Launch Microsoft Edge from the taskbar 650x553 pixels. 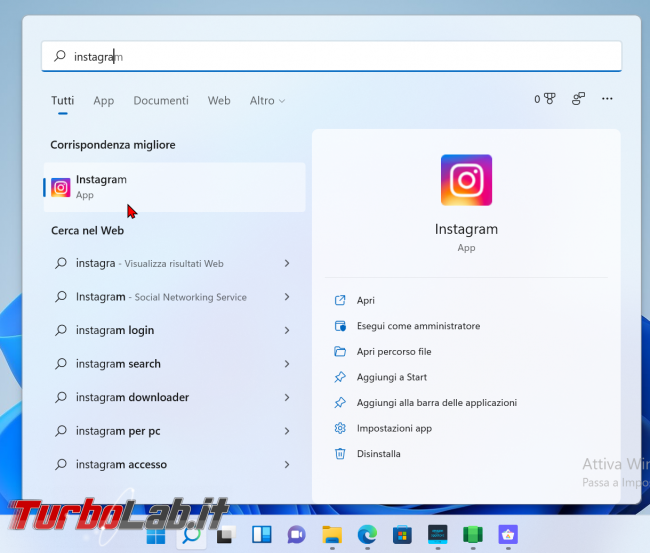(367, 534)
